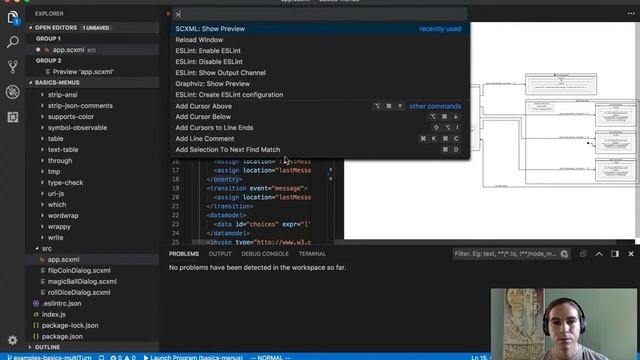Select Add Selection To Next Find Match
This screenshot has width=640, height=360.
click(x=320, y=150)
